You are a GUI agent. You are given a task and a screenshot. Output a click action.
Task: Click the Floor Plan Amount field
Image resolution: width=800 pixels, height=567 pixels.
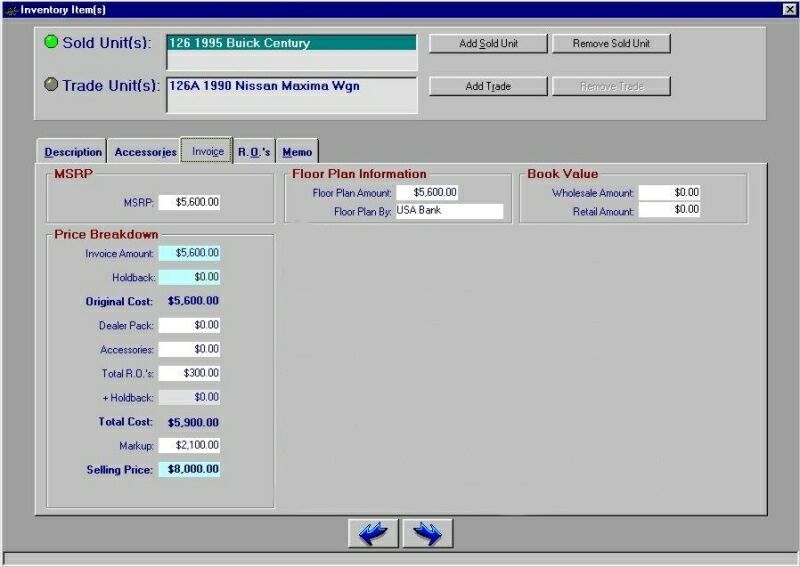tap(427, 192)
